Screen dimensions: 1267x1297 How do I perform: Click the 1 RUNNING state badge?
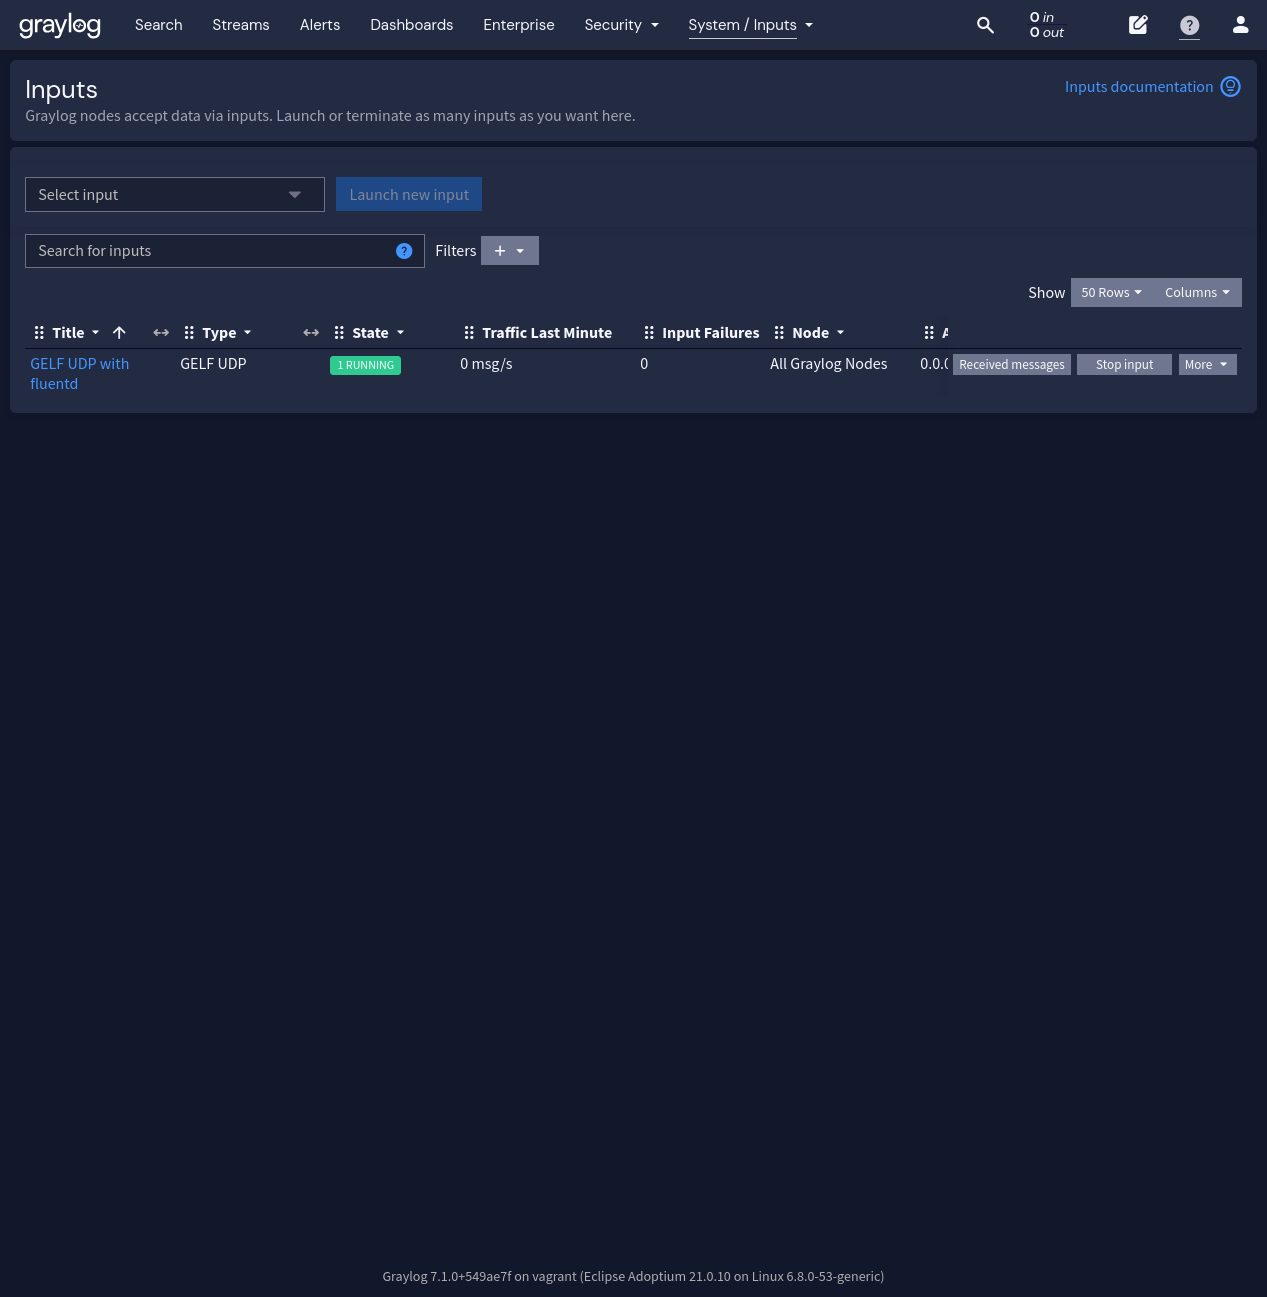(365, 366)
